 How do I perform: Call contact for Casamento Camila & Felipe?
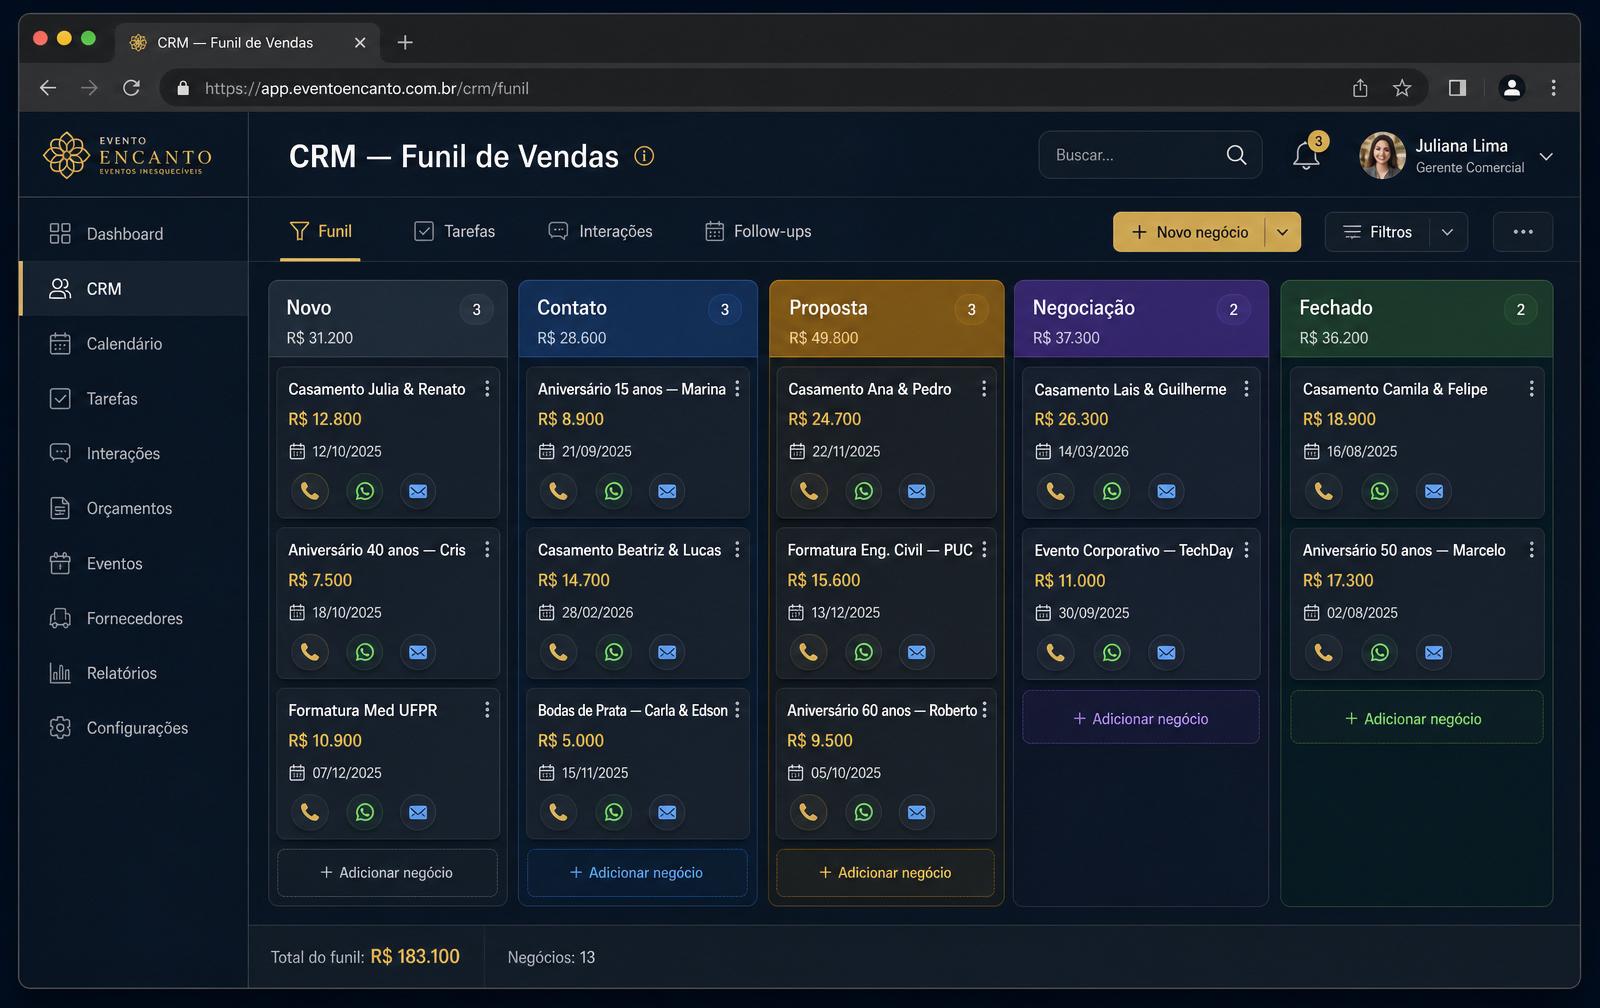click(x=1323, y=491)
